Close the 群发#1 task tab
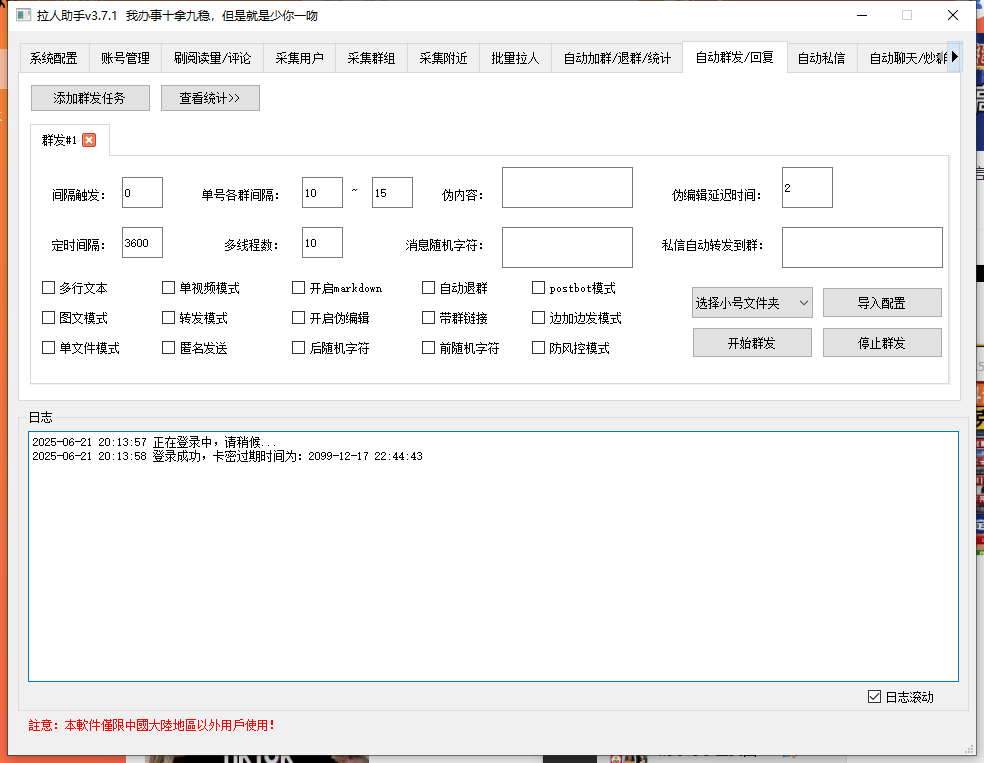Screen dimensions: 984x763 [x=89, y=140]
